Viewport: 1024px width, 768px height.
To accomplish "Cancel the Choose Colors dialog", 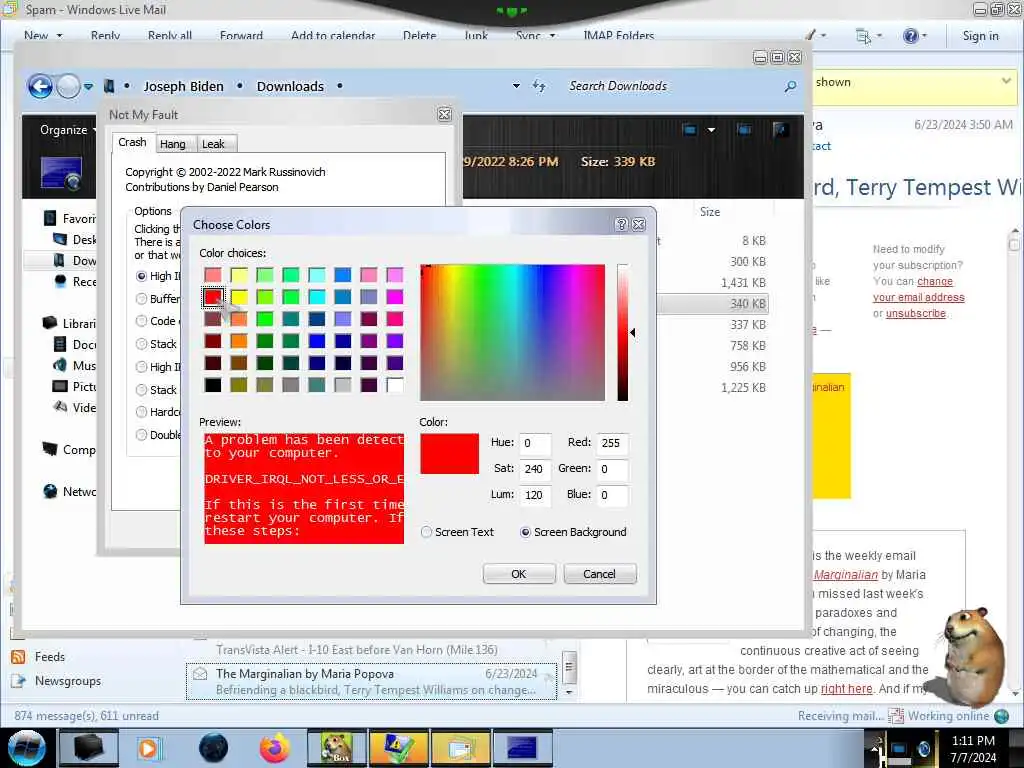I will click(x=600, y=574).
